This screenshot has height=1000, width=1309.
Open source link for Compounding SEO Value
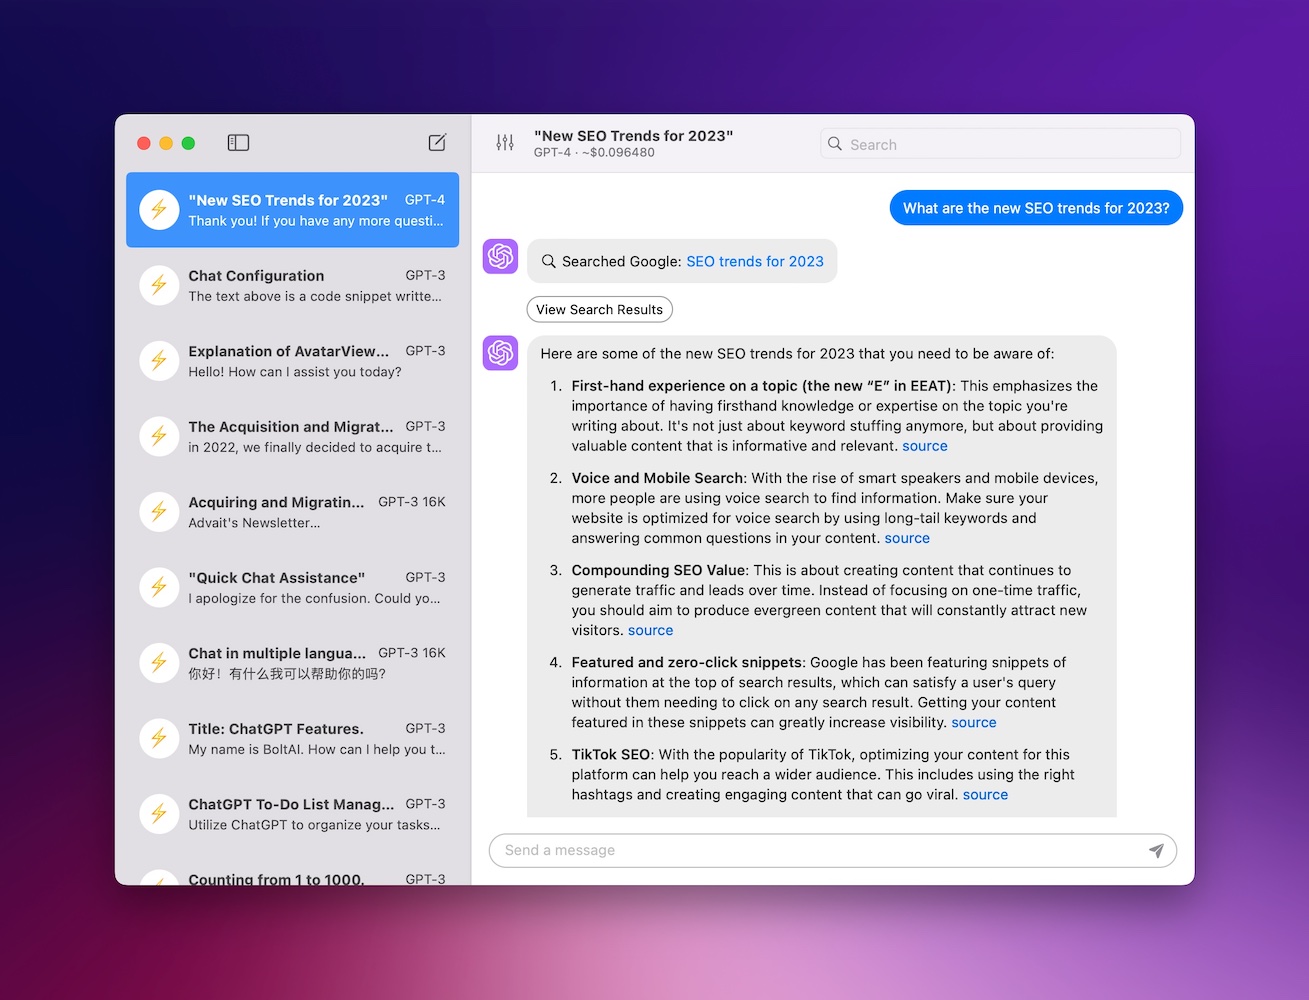[650, 630]
